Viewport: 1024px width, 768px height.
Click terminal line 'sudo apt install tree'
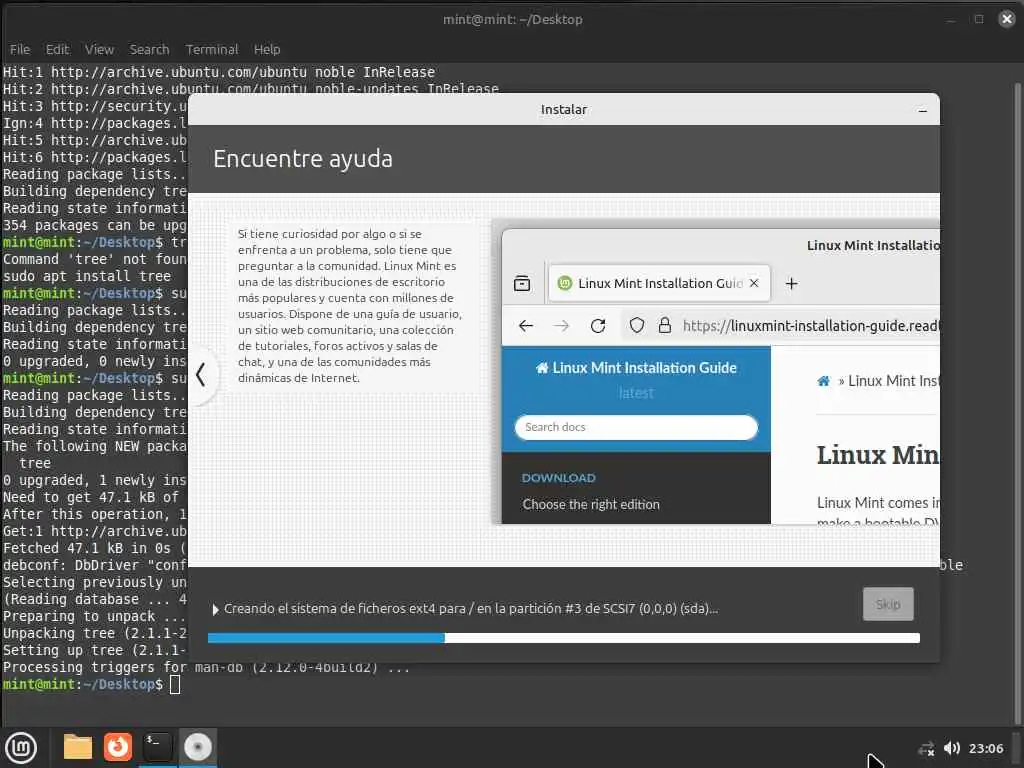click(x=87, y=276)
